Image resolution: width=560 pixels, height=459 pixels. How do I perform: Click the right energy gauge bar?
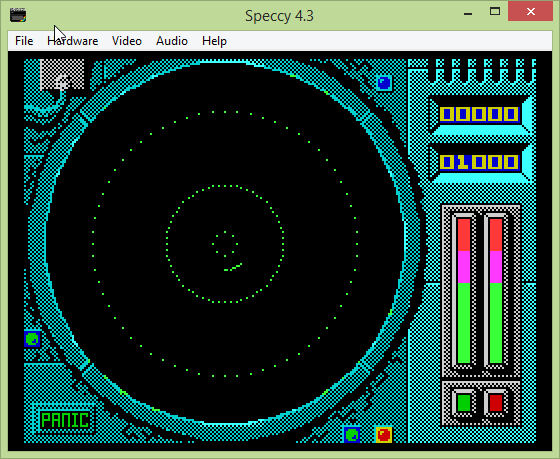pyautogui.click(x=496, y=291)
